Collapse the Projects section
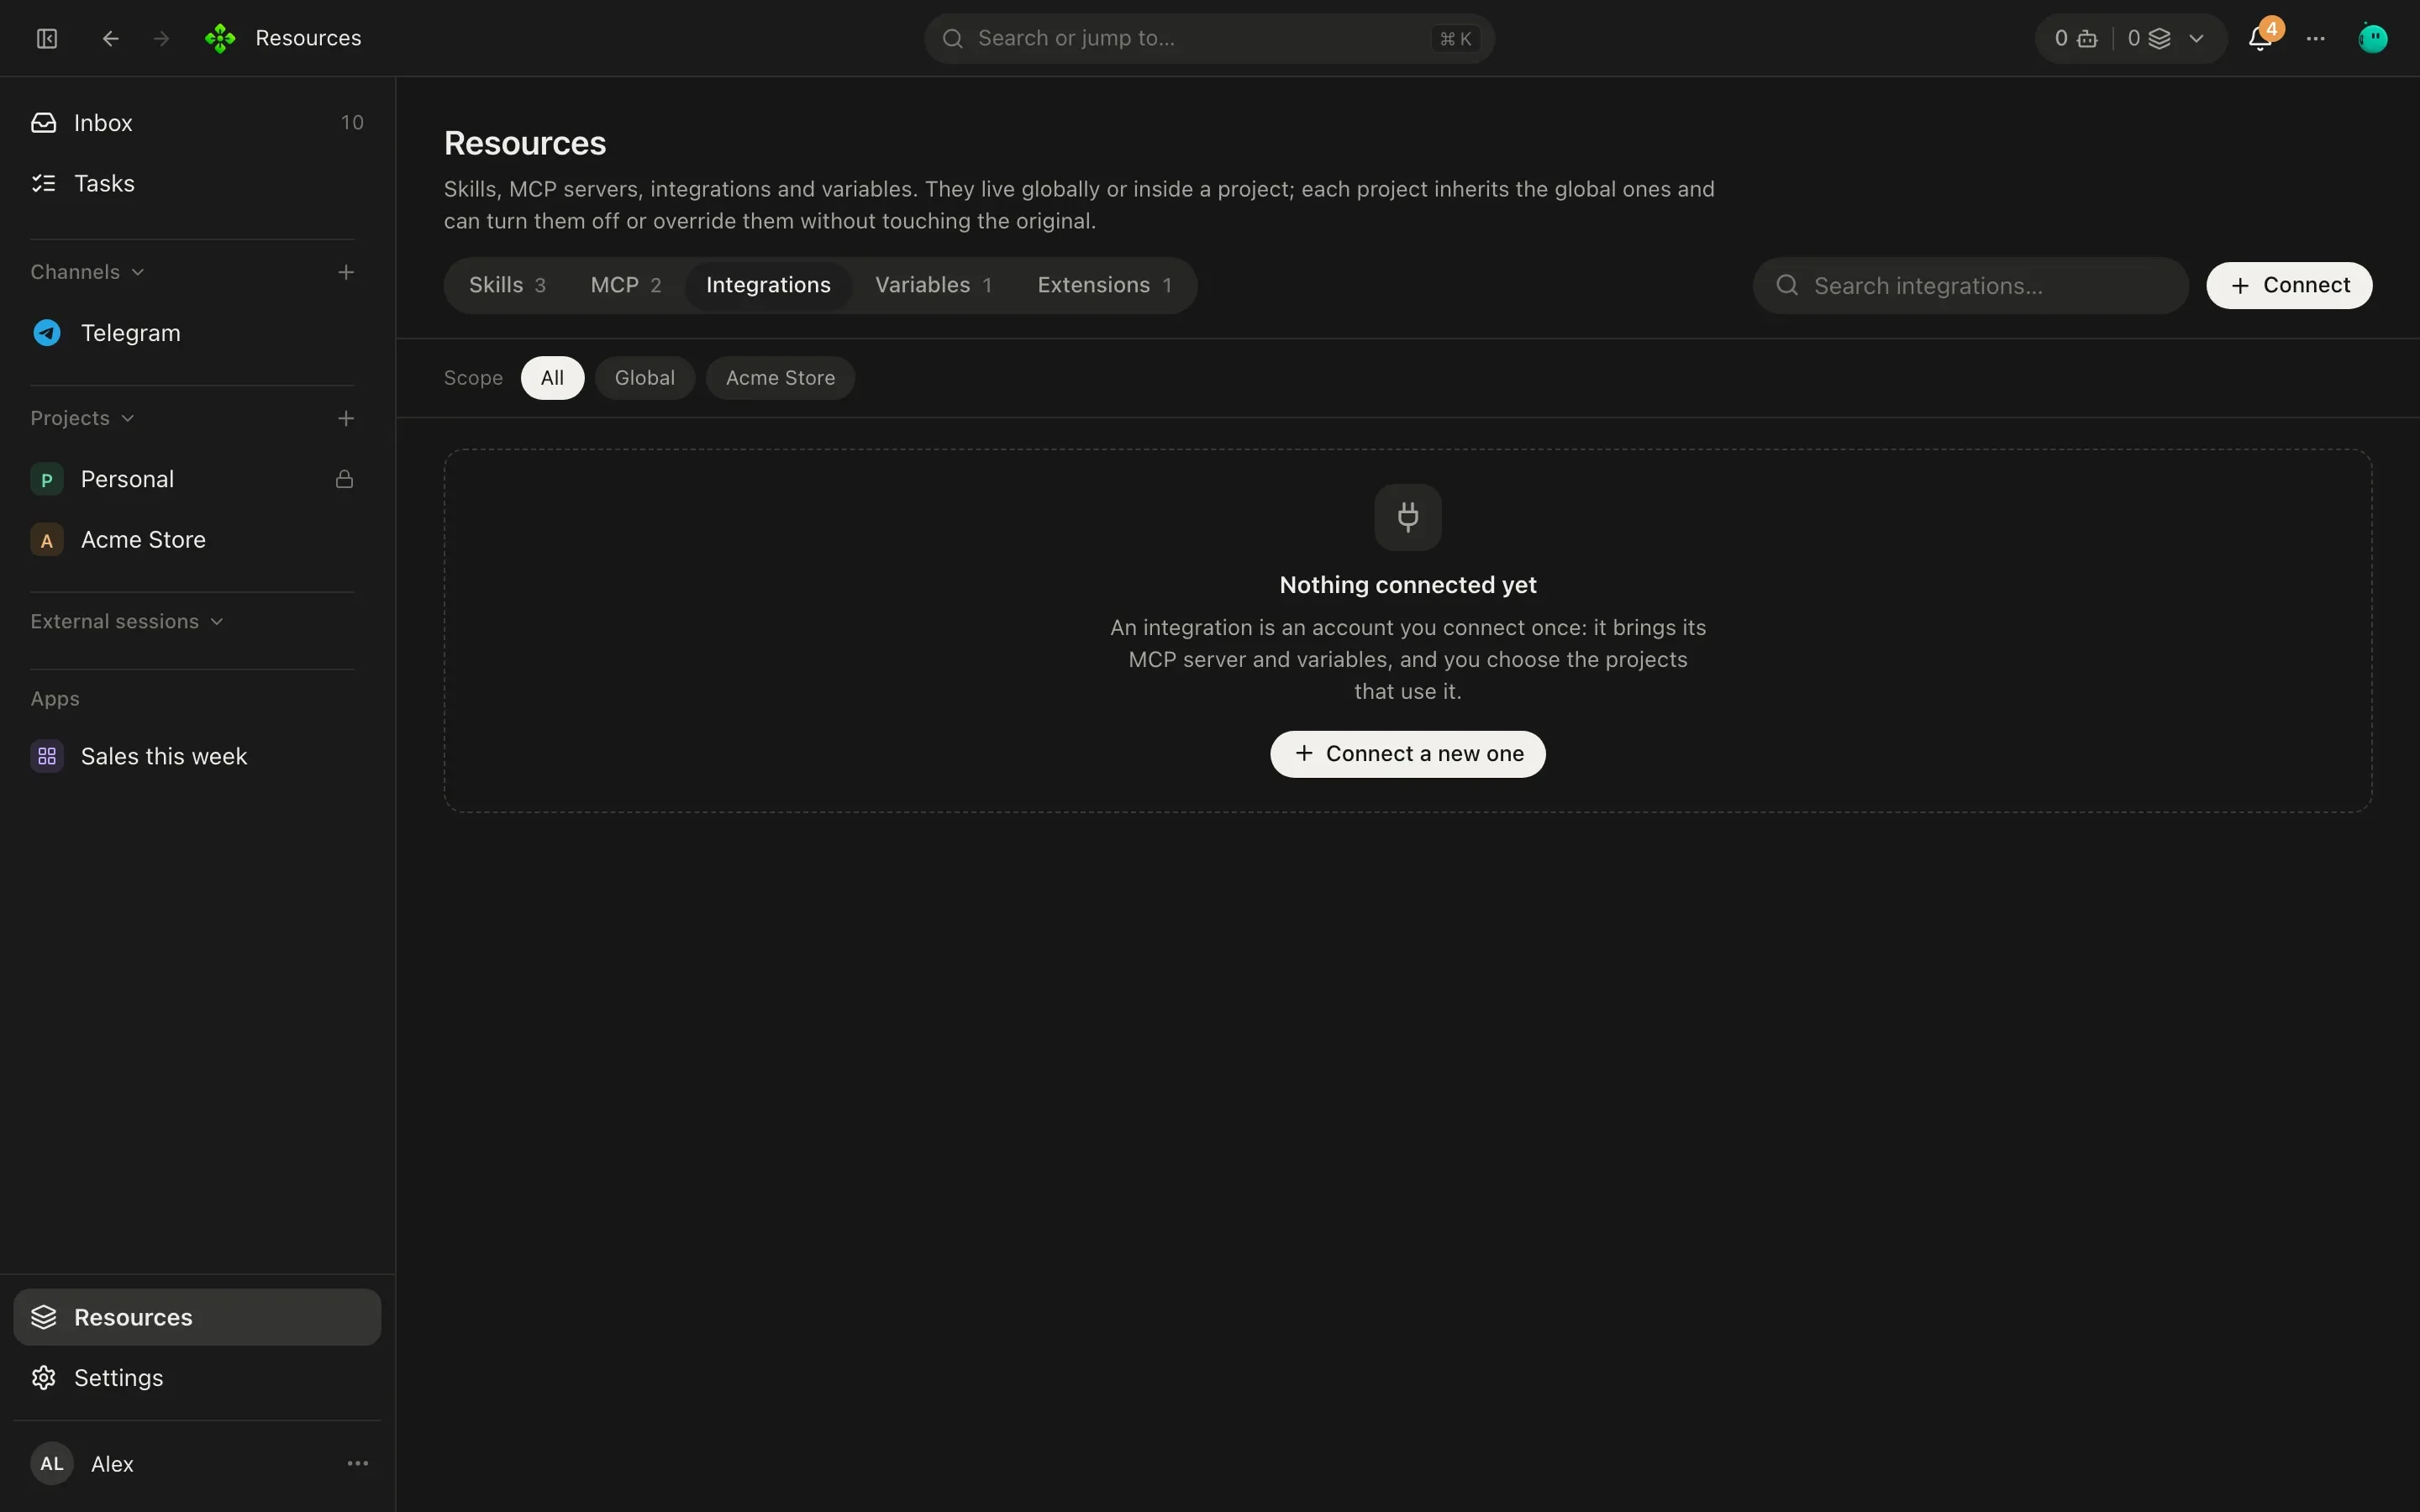The image size is (2420, 1512). click(82, 418)
